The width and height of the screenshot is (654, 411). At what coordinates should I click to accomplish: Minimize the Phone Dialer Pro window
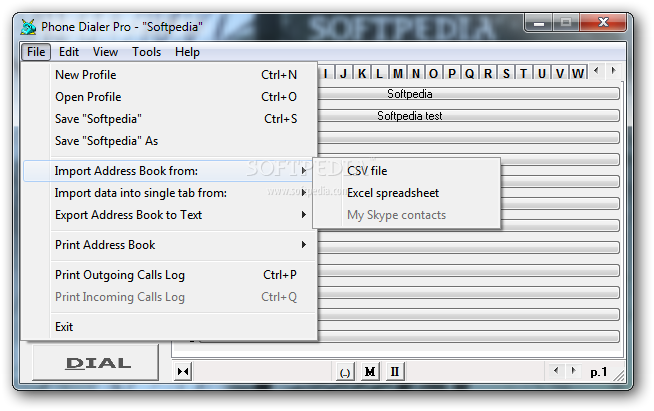(538, 23)
